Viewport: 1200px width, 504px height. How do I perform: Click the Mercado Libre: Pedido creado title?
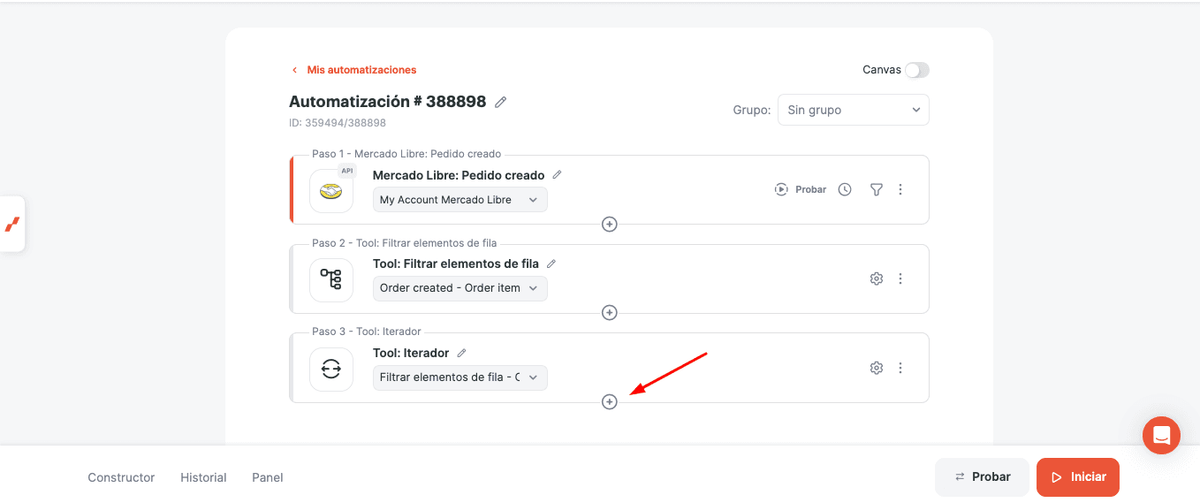click(459, 175)
